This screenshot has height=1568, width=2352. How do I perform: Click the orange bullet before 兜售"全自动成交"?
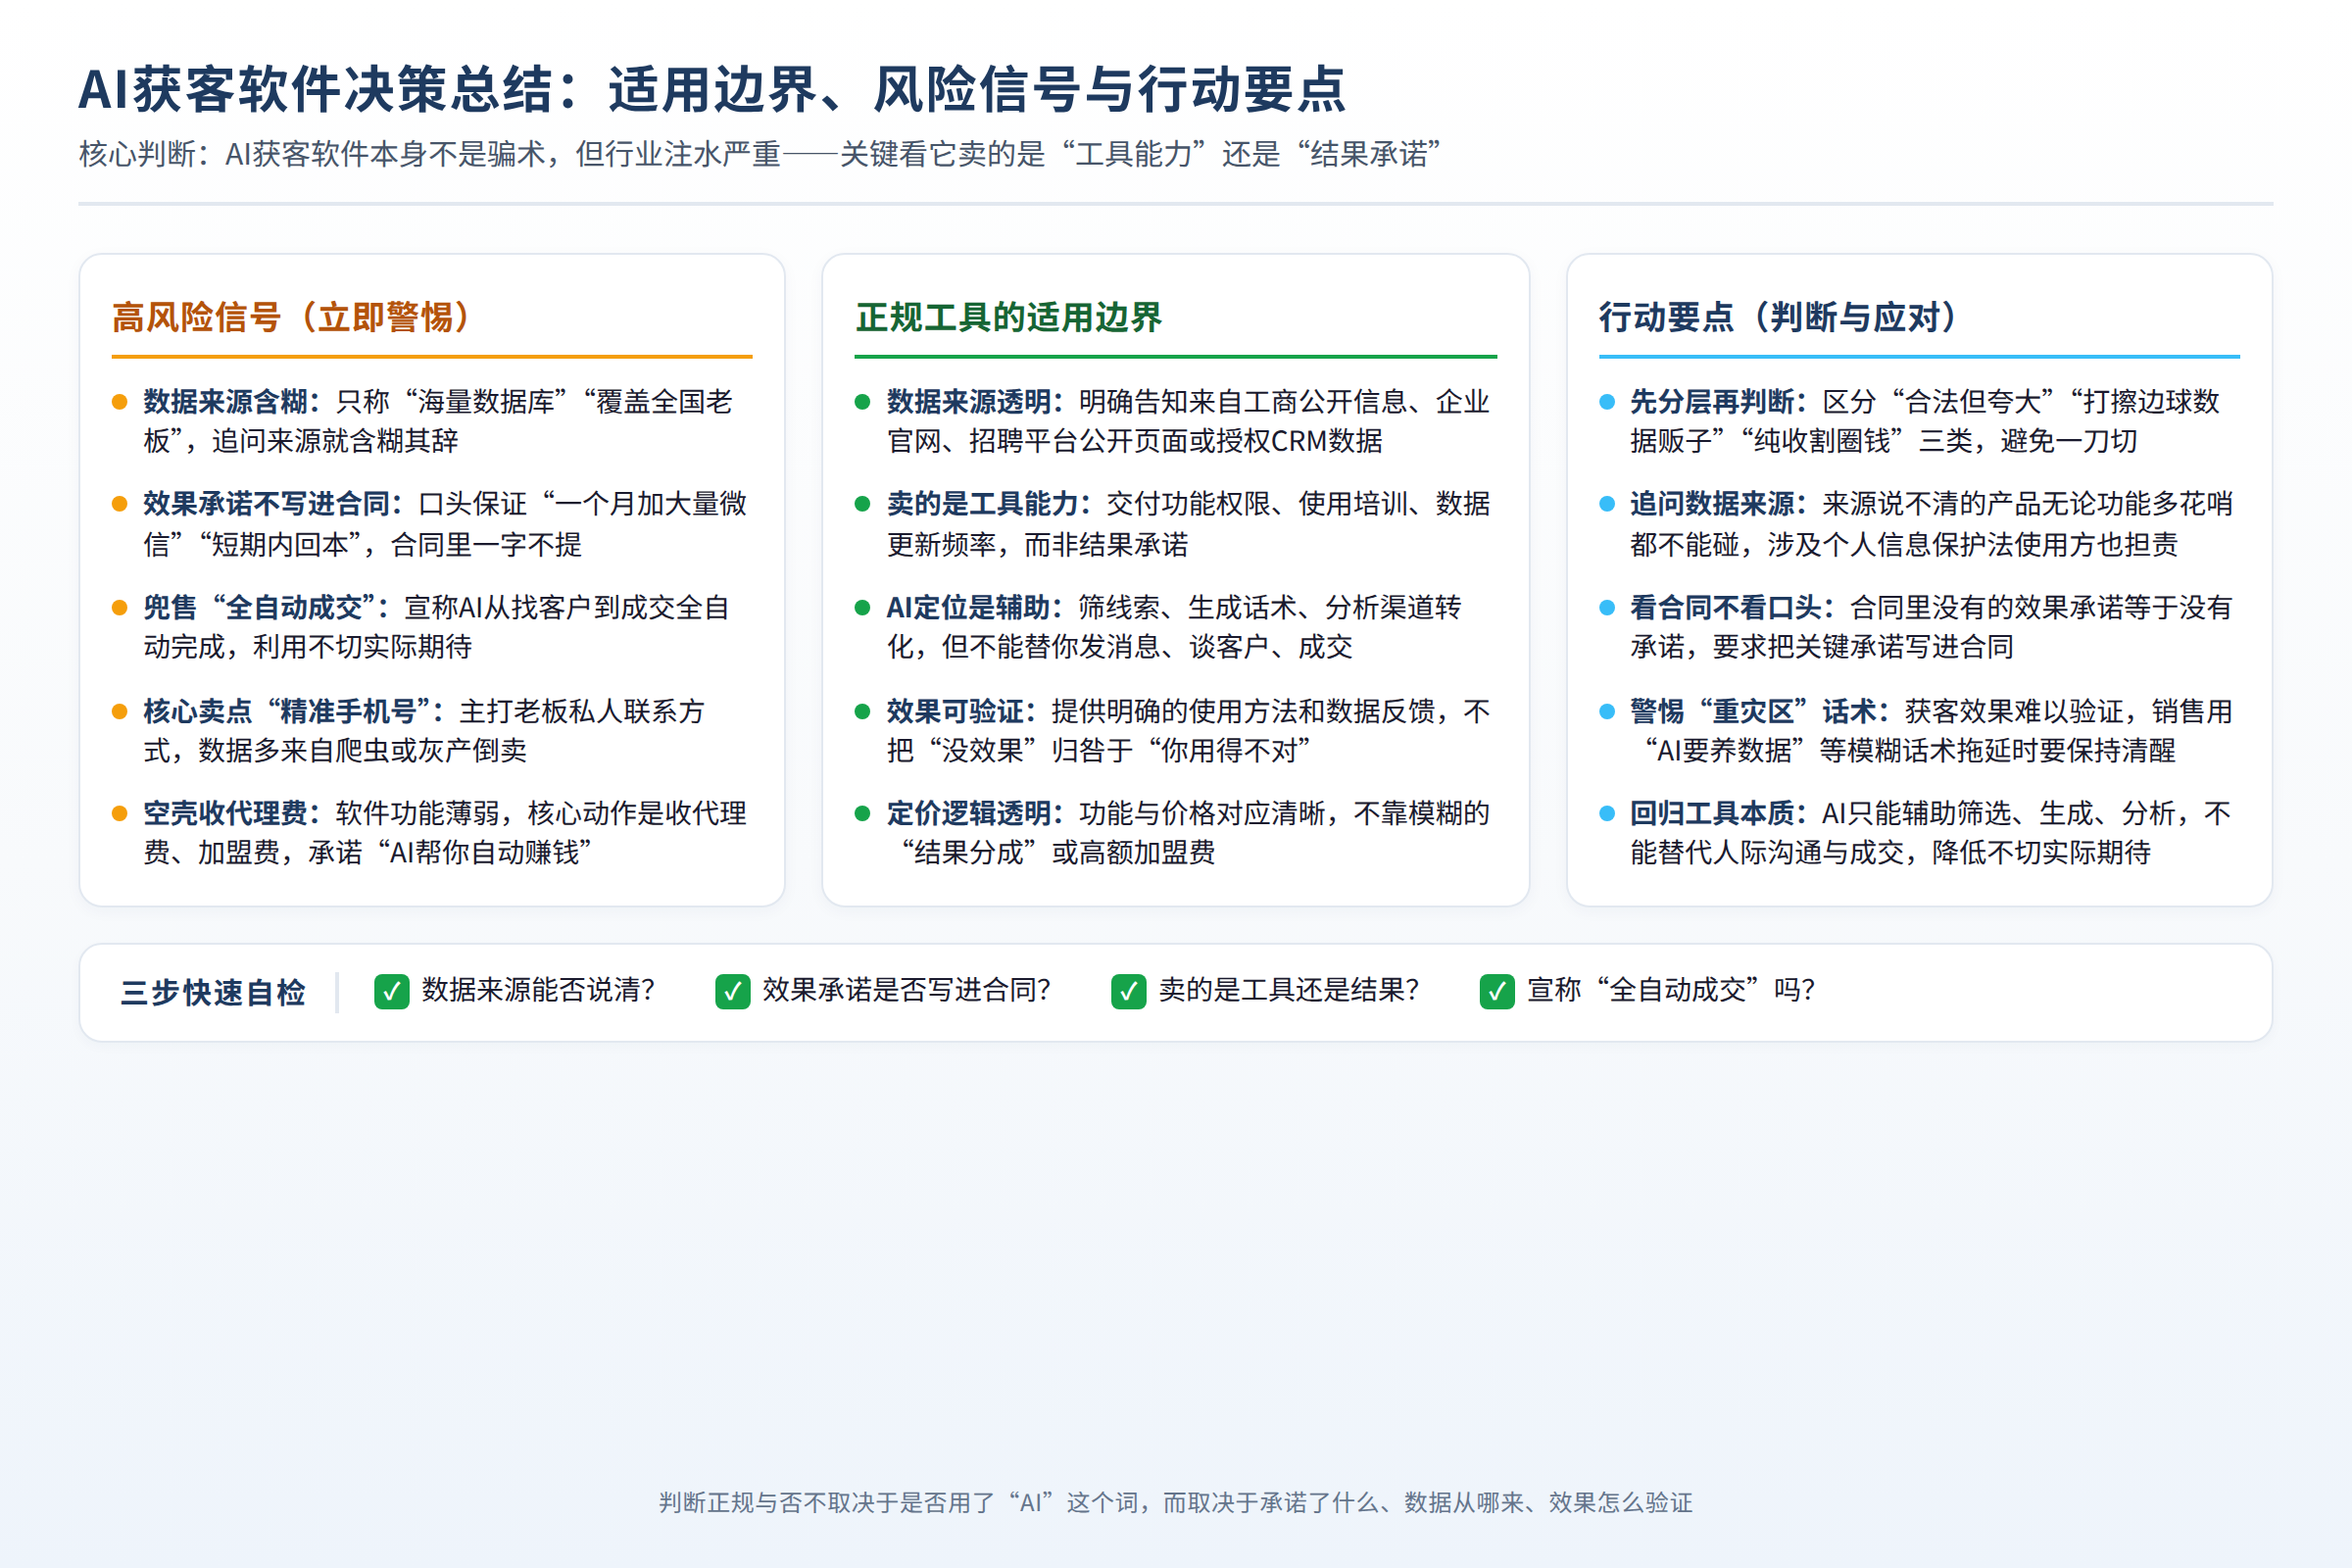coord(119,608)
